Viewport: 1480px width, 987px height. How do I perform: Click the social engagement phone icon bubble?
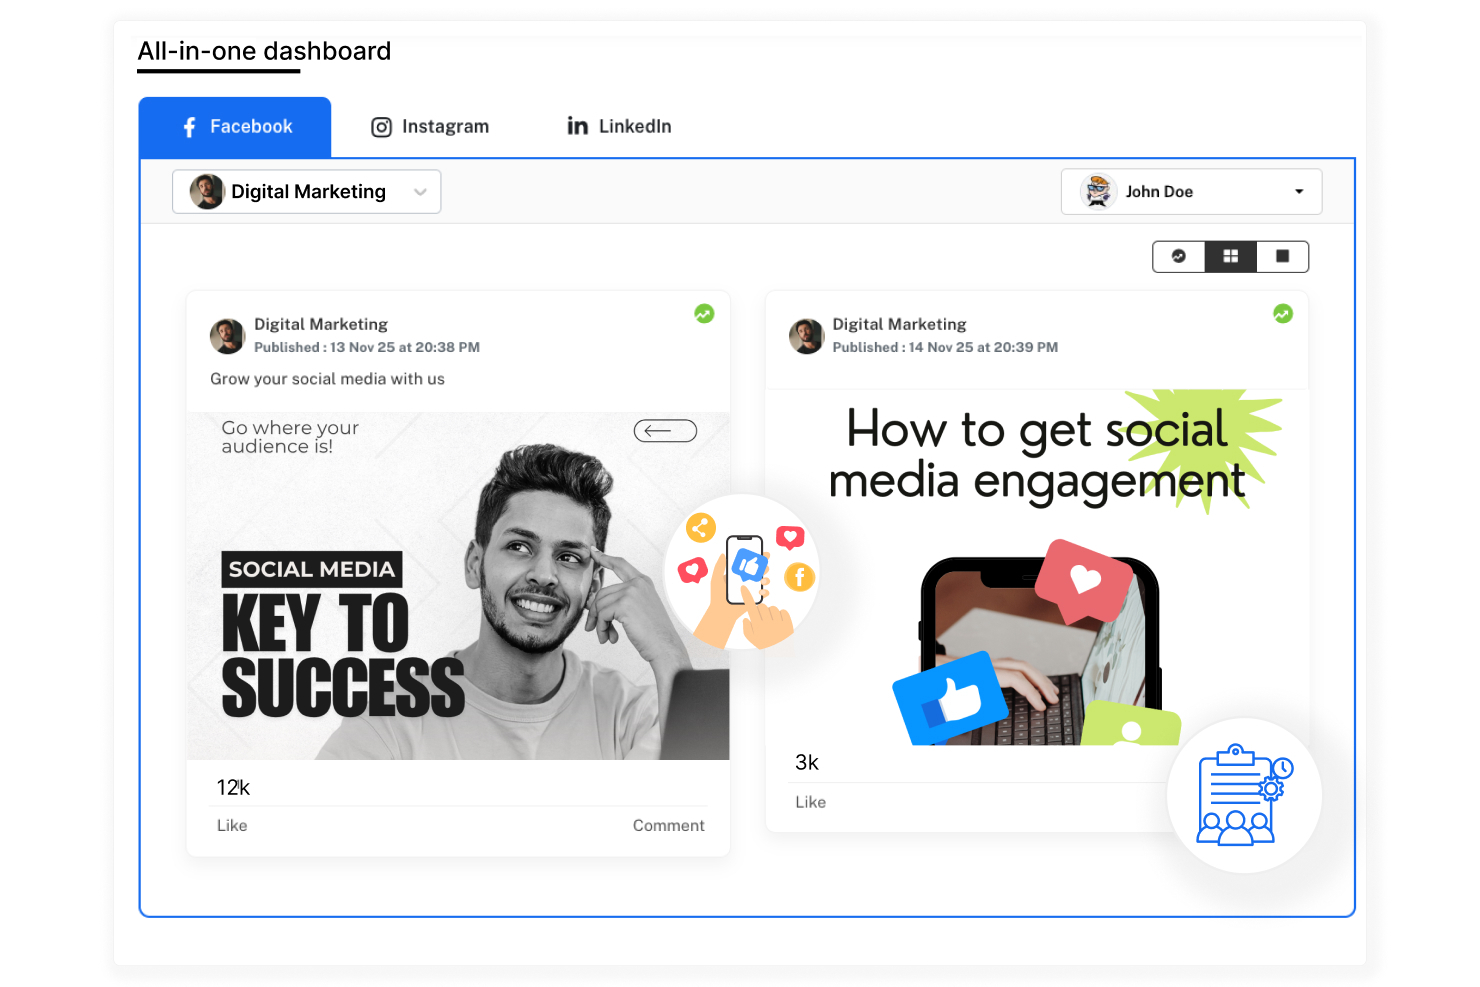(x=742, y=572)
